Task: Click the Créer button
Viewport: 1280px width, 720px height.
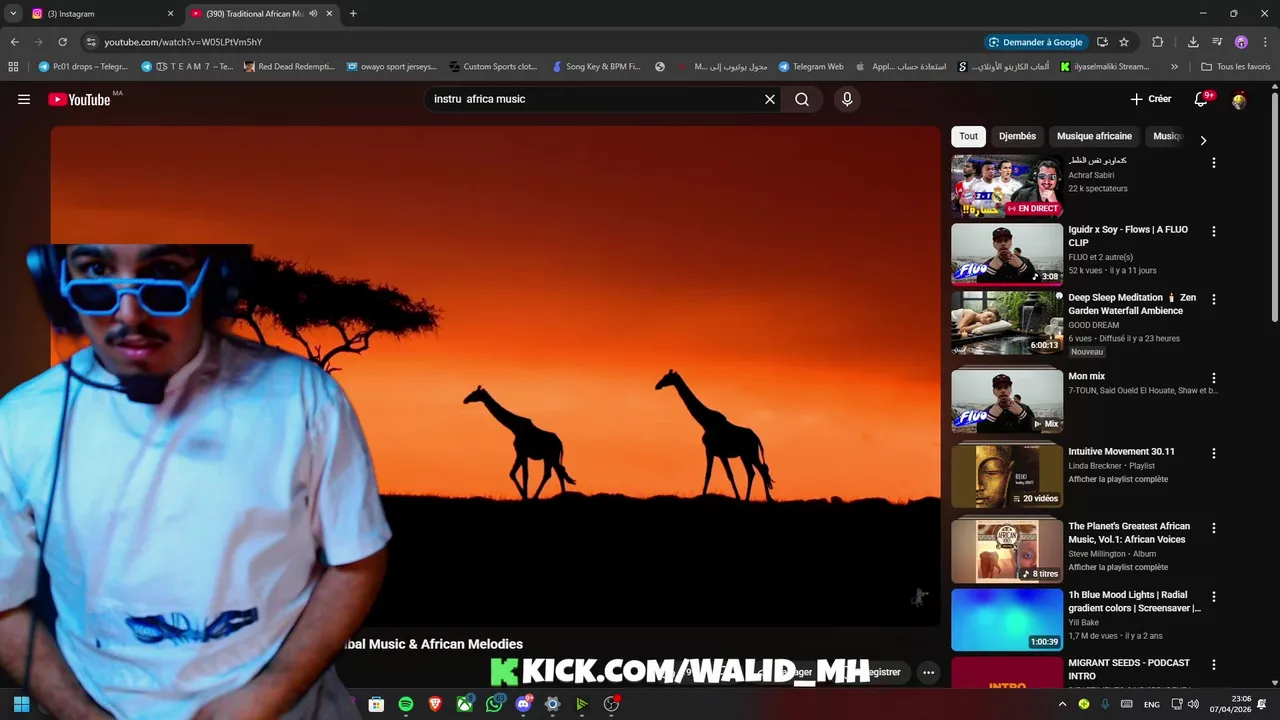Action: 1151,99
